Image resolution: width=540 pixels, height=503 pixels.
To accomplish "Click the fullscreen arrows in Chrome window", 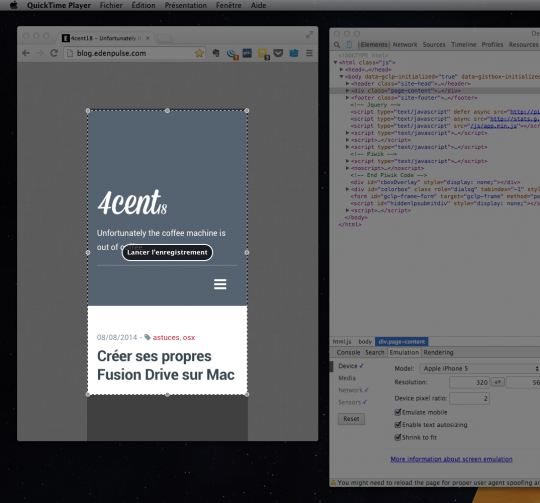I will (309, 35).
